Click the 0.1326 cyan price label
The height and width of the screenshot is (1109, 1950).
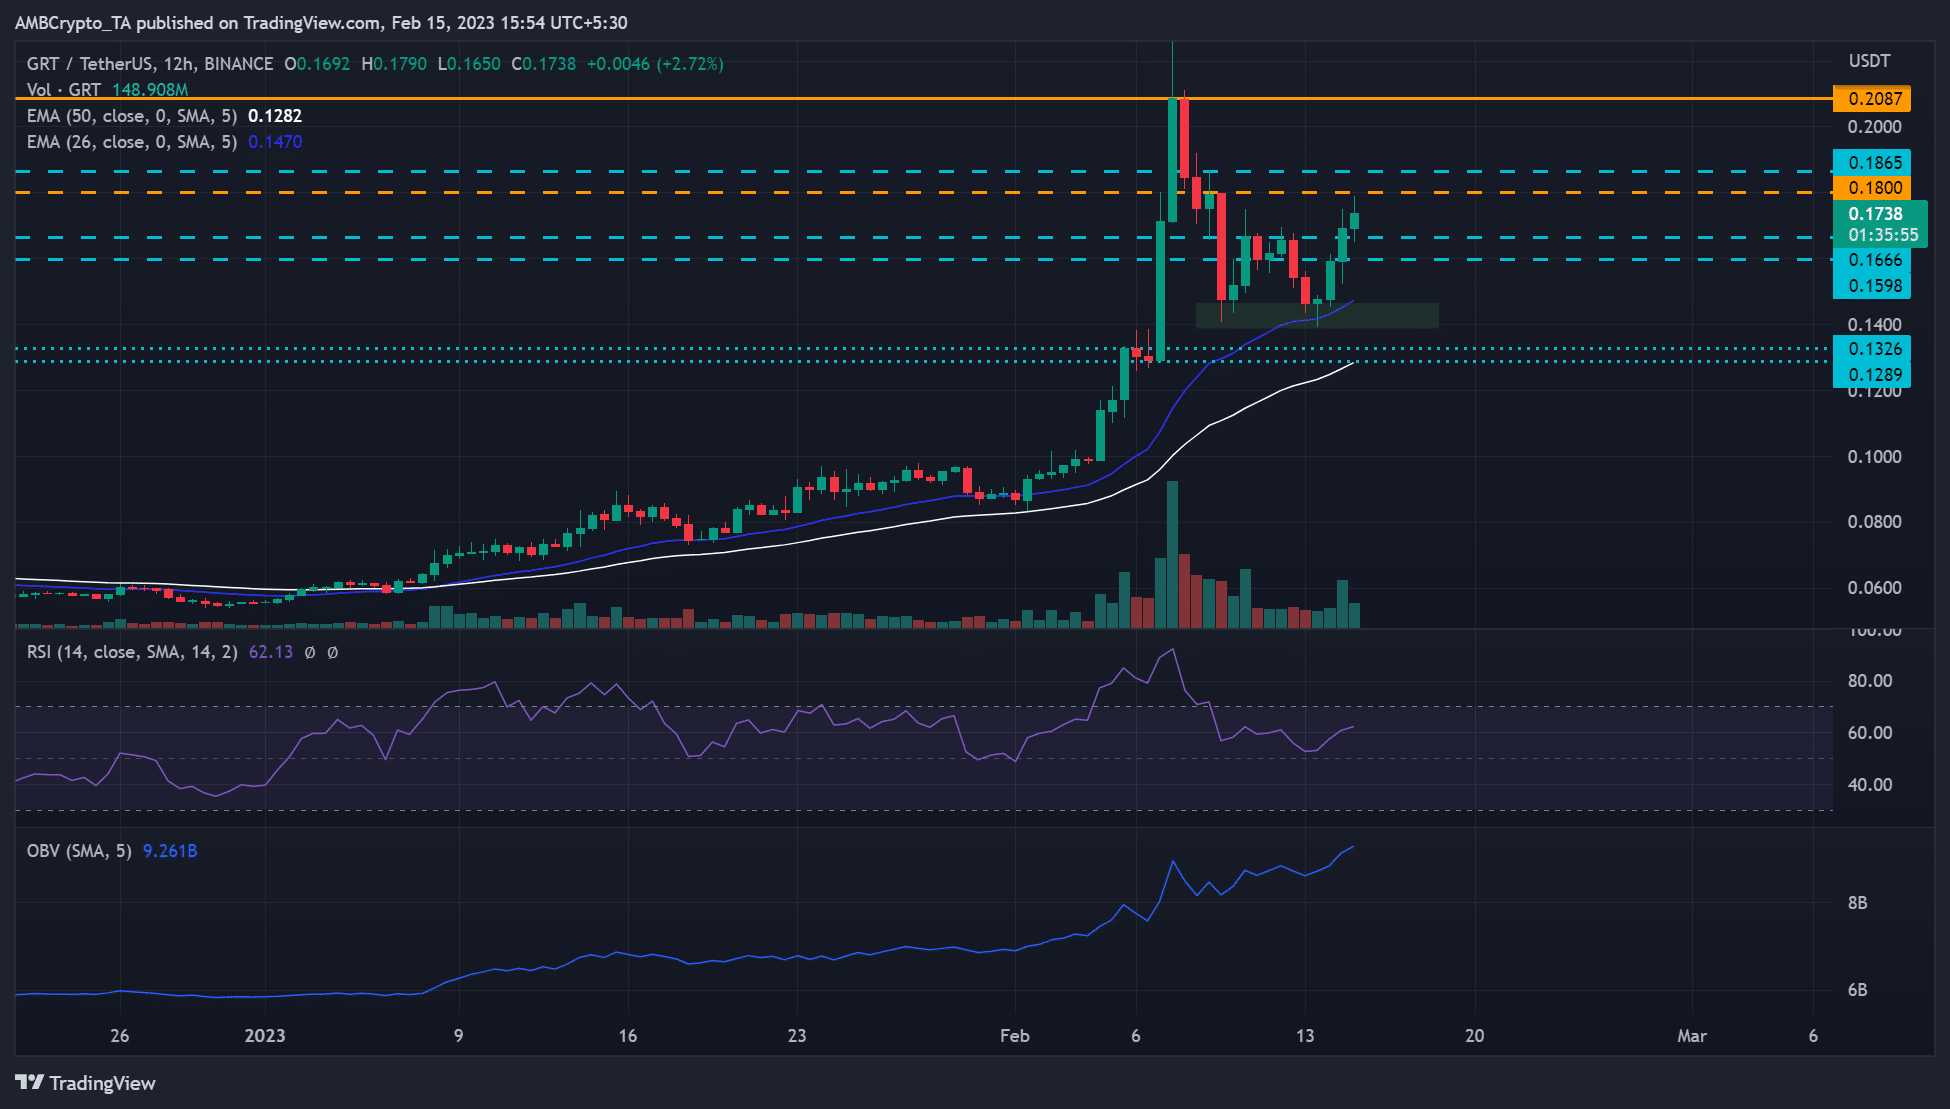pyautogui.click(x=1872, y=349)
